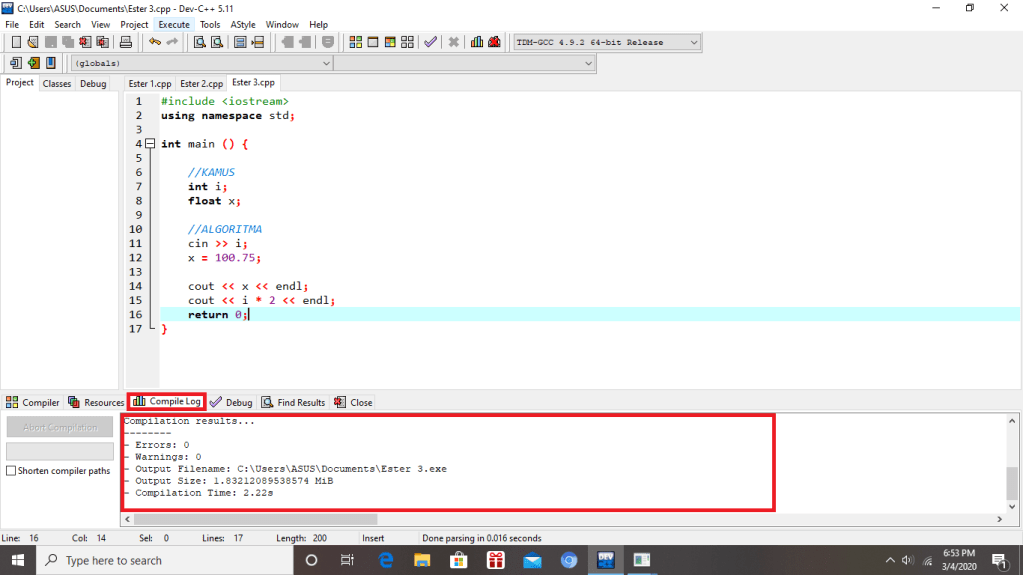Image resolution: width=1023 pixels, height=575 pixels.
Task: Click the Syntax Check checkmark icon
Action: (x=430, y=42)
